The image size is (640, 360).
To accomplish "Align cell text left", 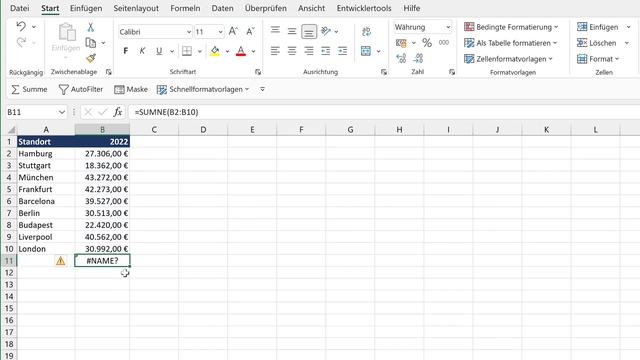I will click(275, 51).
